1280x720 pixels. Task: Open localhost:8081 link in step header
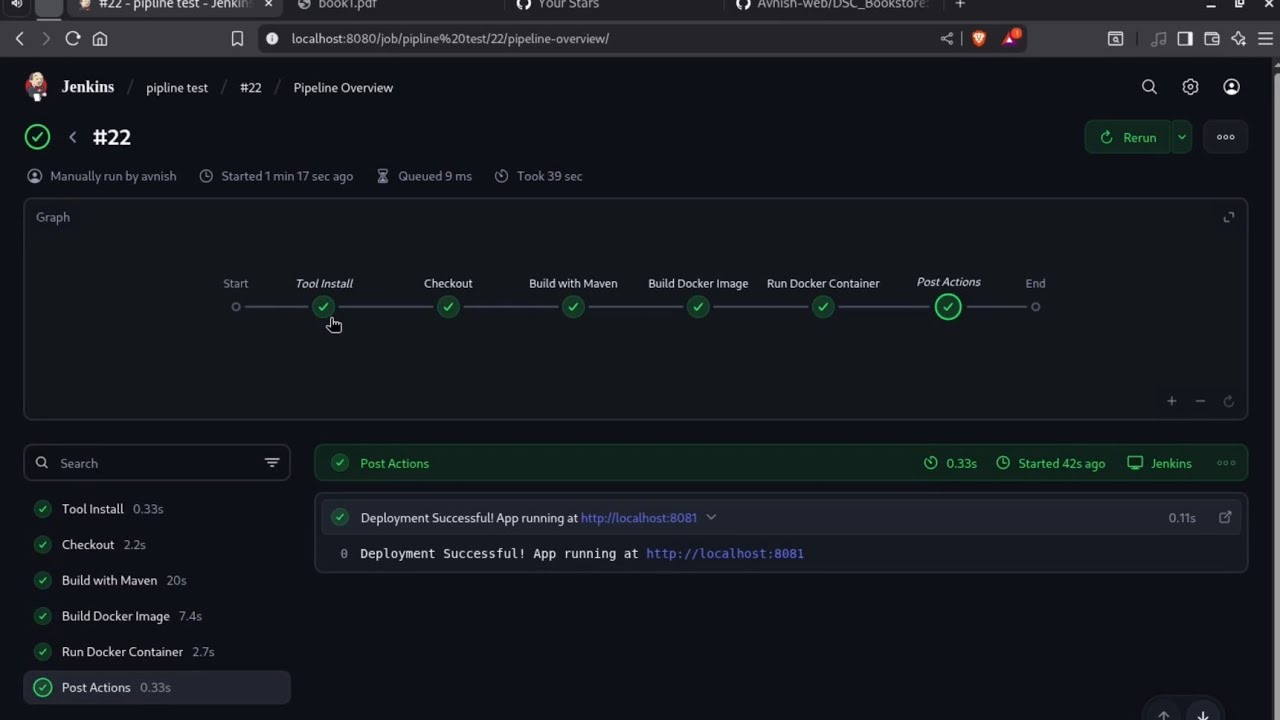pos(639,518)
